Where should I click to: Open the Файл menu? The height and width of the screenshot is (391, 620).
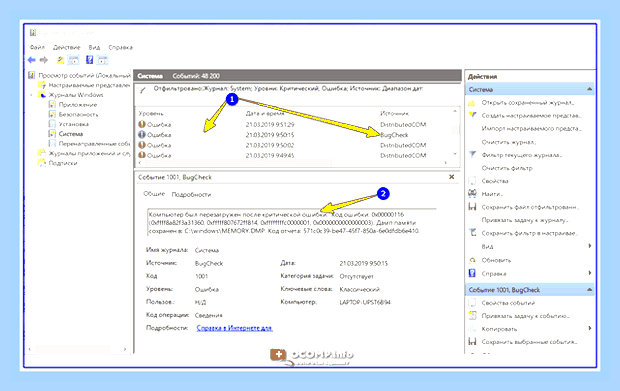pos(37,47)
